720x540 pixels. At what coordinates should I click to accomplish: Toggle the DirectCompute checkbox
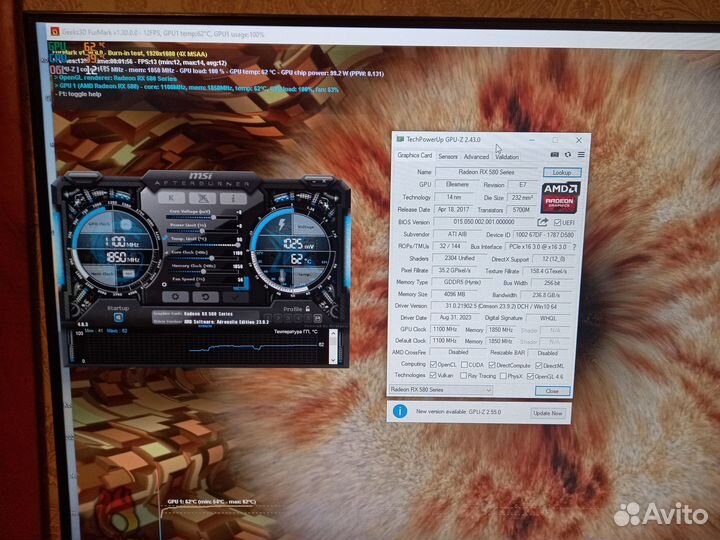[492, 365]
